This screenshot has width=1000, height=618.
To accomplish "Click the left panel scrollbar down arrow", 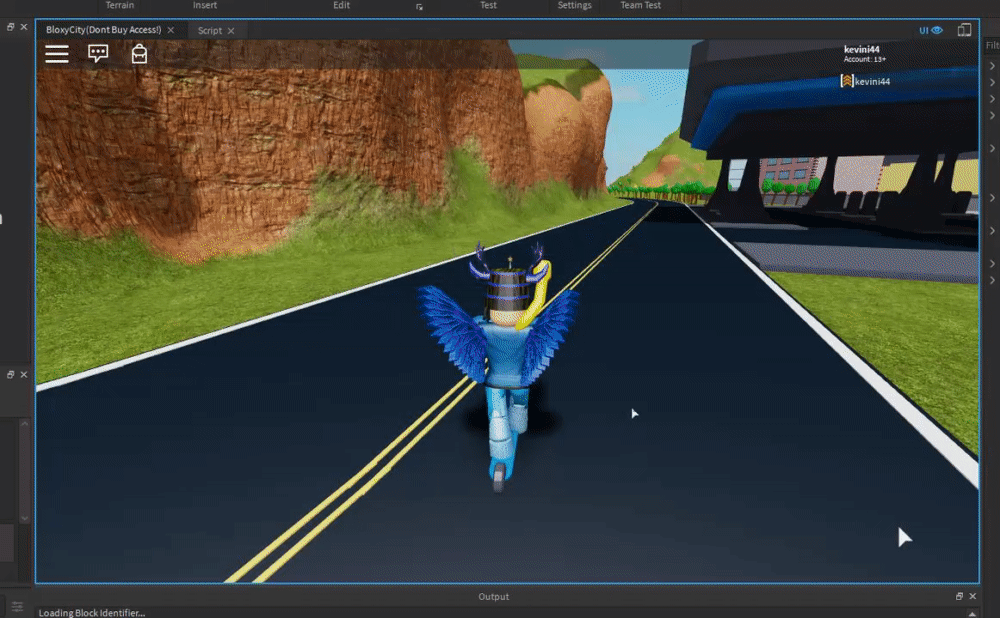I will 24,519.
